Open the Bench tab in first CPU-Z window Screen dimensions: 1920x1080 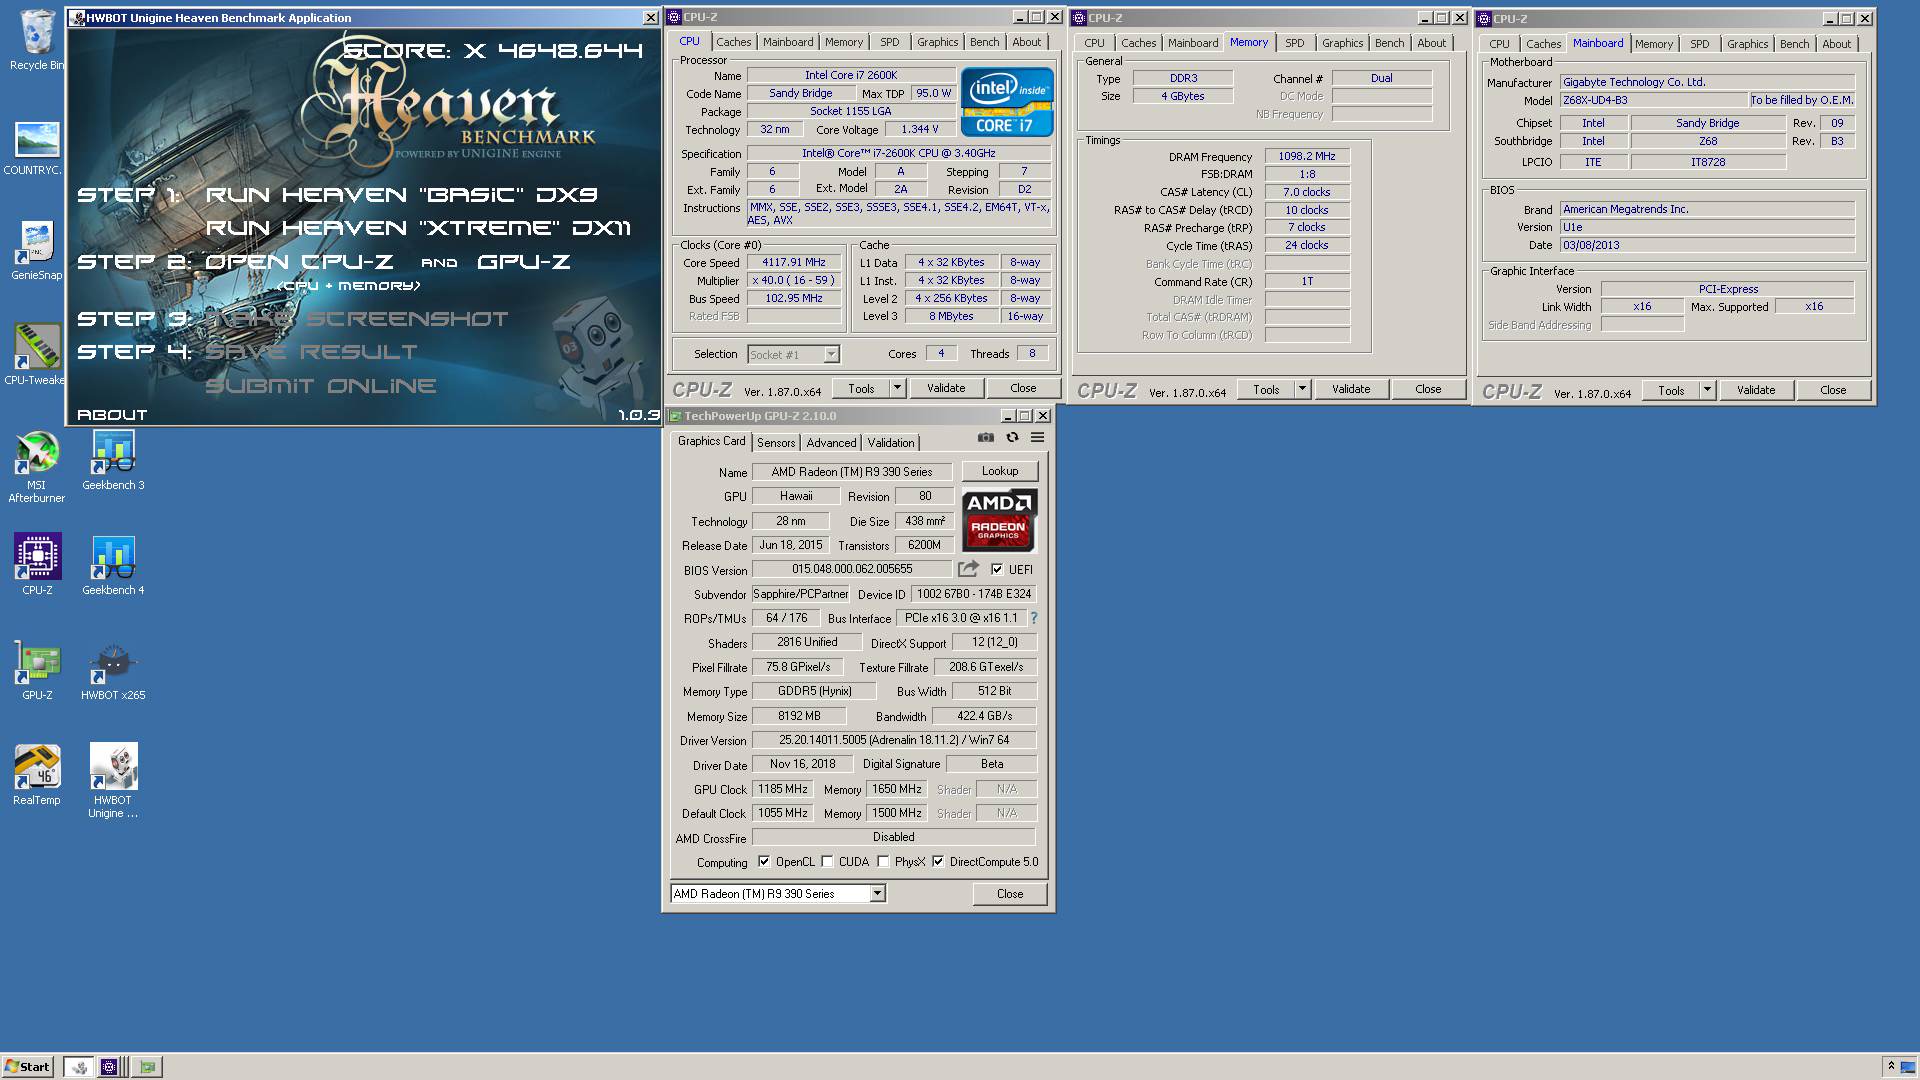point(984,42)
